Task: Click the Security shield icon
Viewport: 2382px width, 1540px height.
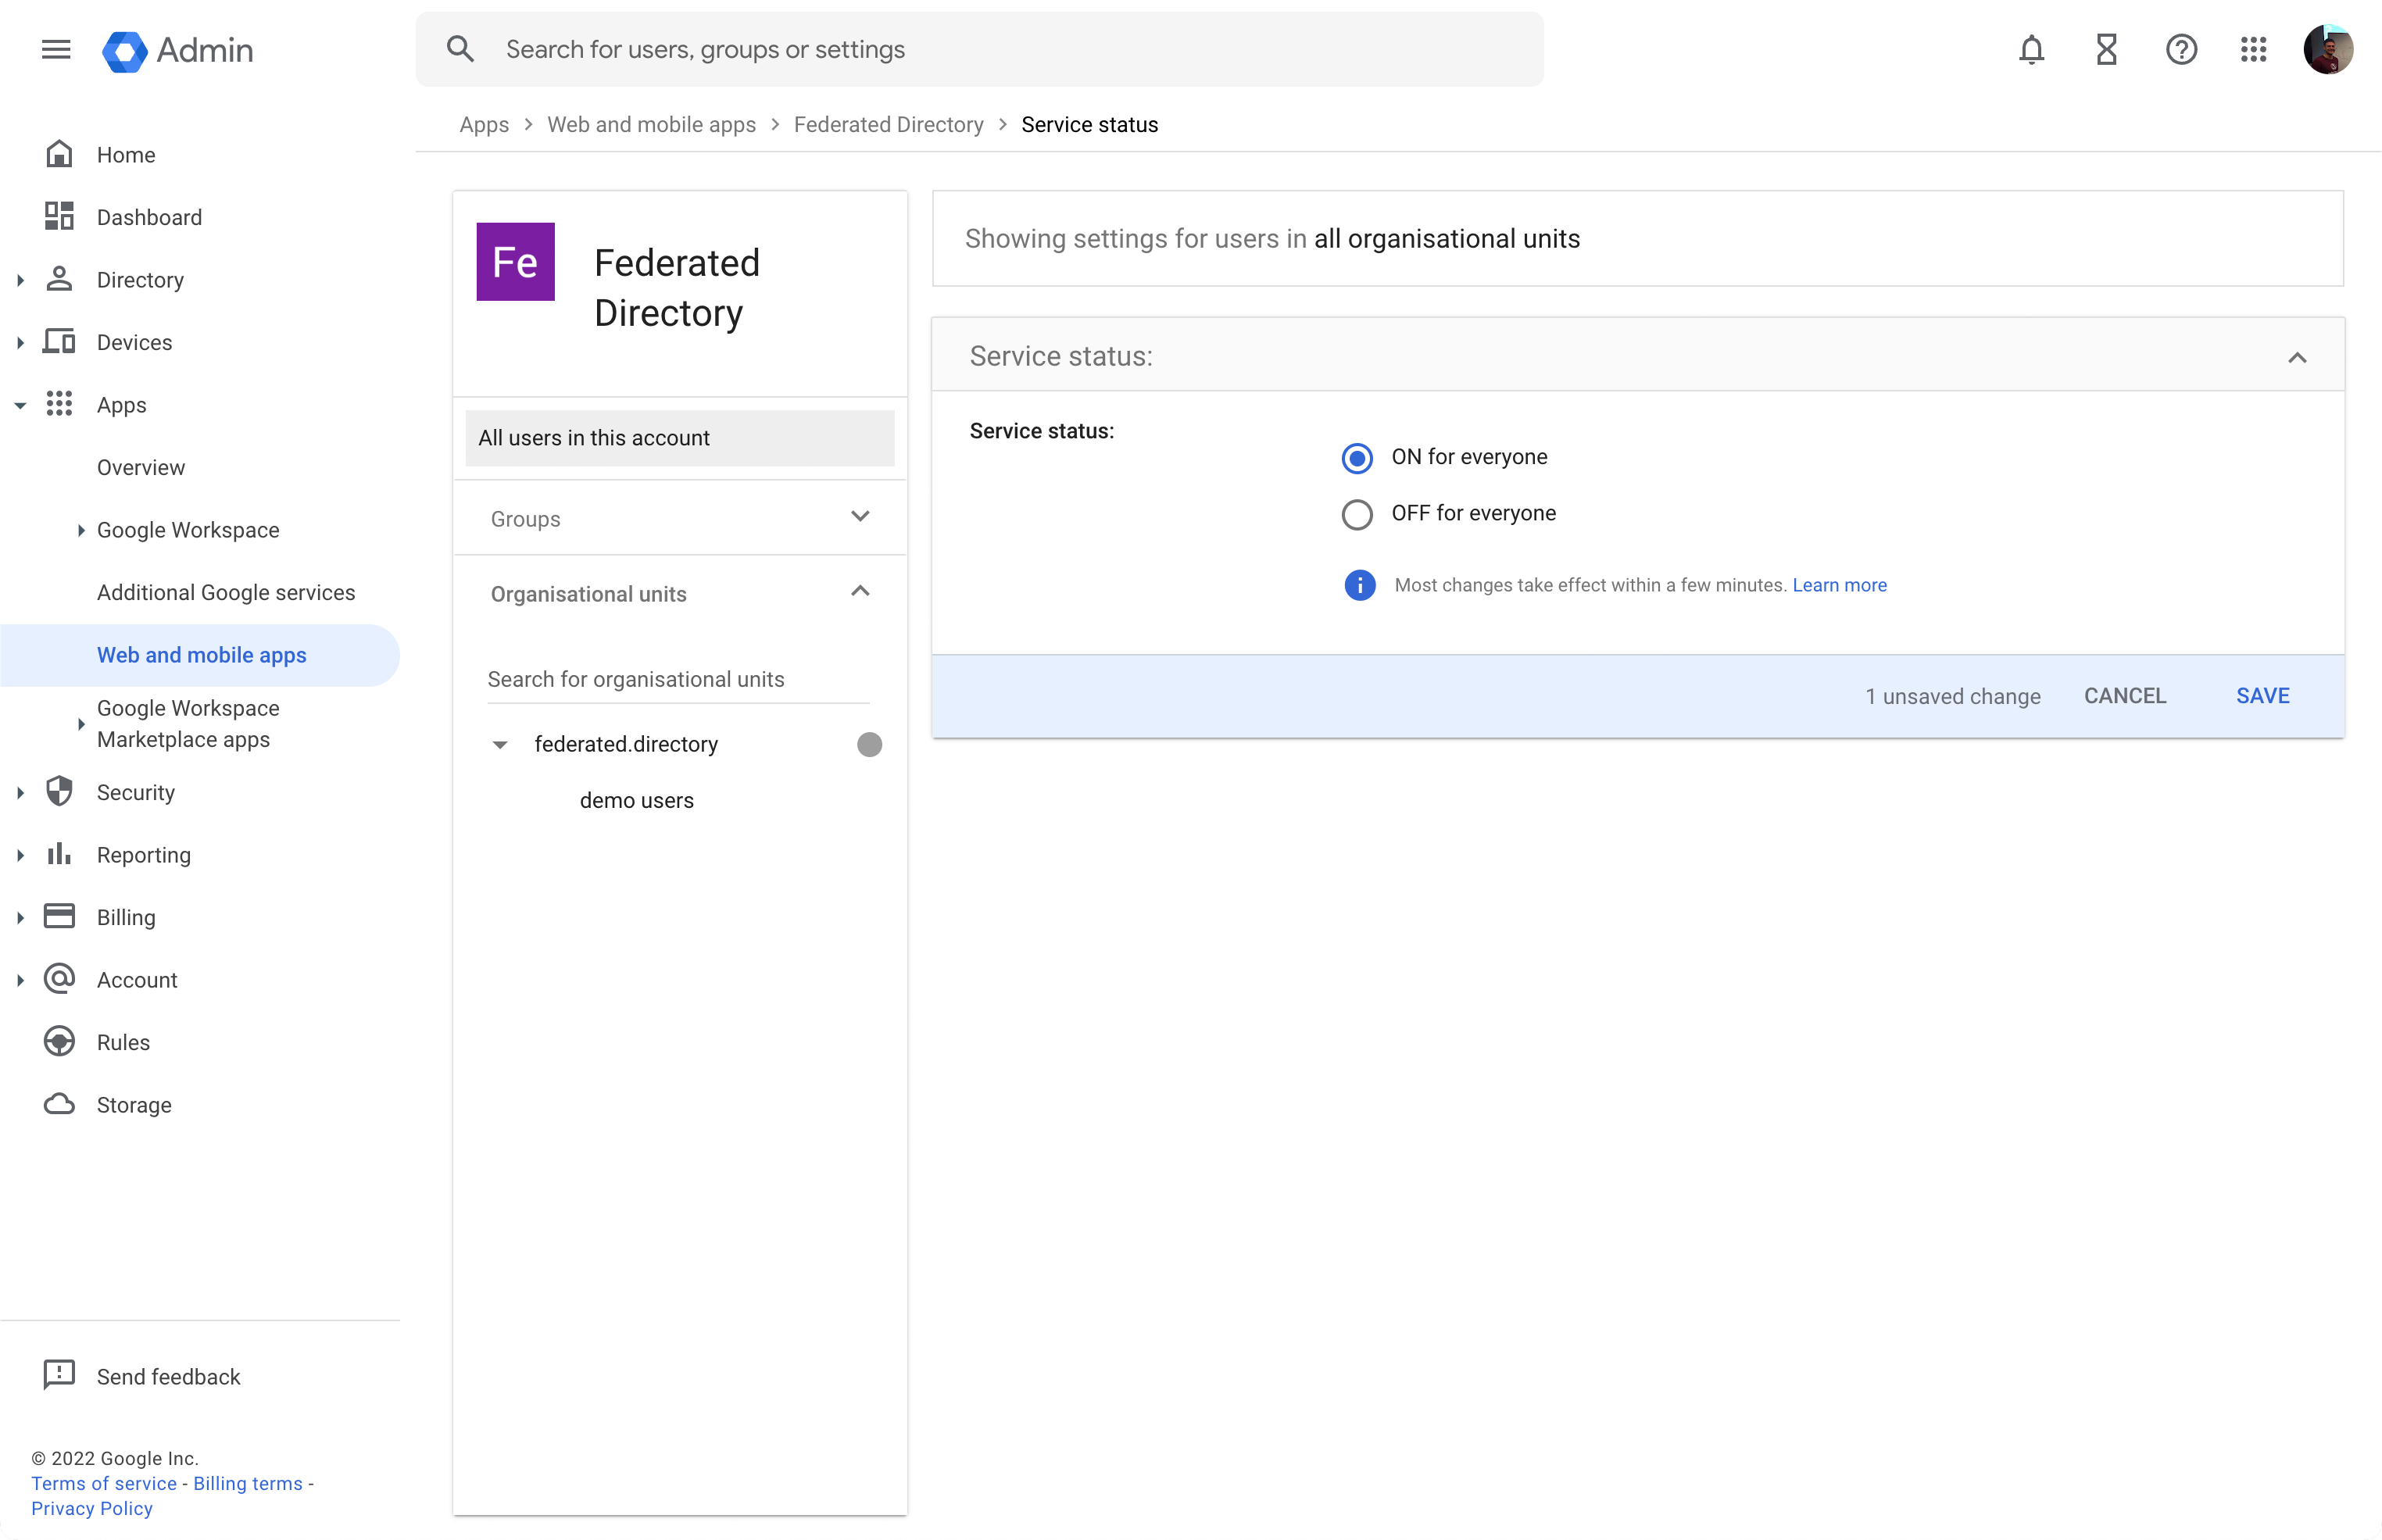Action: 59,791
